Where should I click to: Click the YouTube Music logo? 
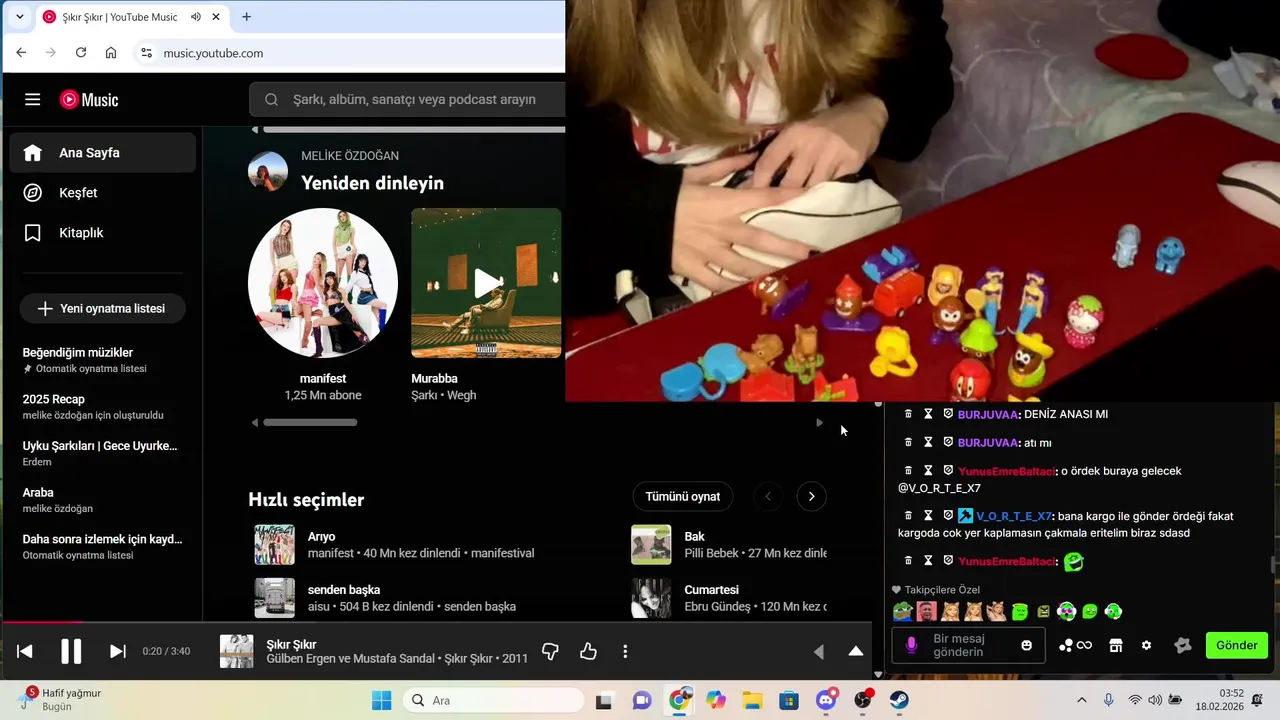coord(89,100)
